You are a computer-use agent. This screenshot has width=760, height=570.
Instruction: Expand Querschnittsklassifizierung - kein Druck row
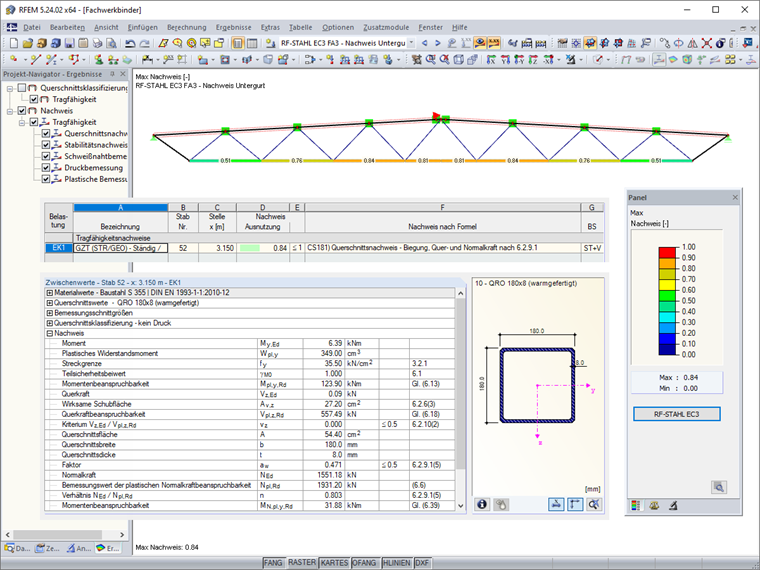click(x=49, y=323)
